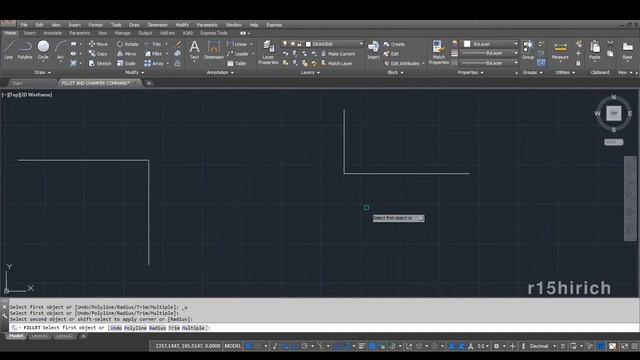Click the Scale tool
640x360 pixels.
tap(126, 64)
